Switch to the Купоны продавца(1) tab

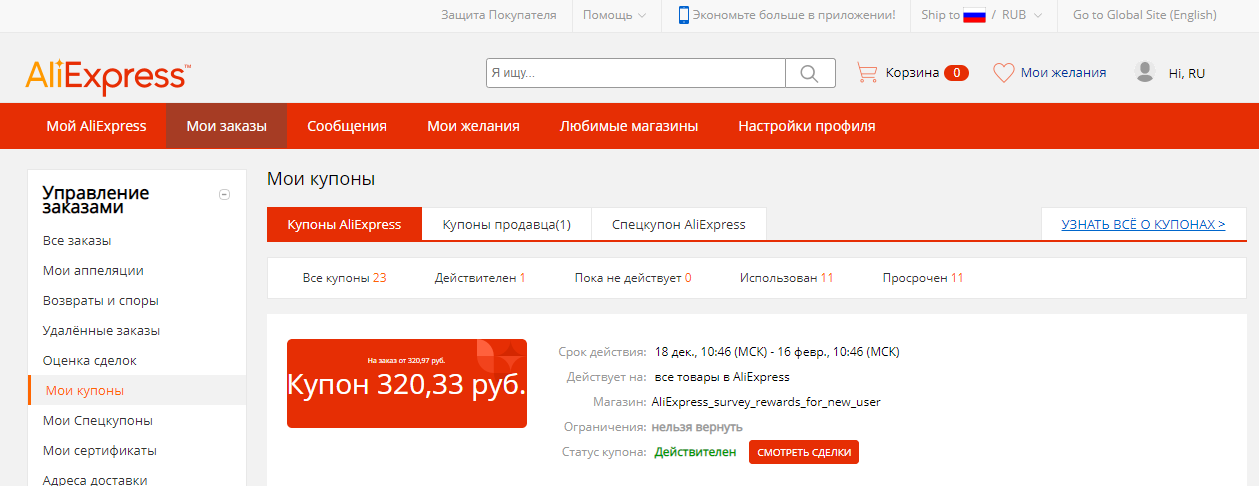point(507,224)
